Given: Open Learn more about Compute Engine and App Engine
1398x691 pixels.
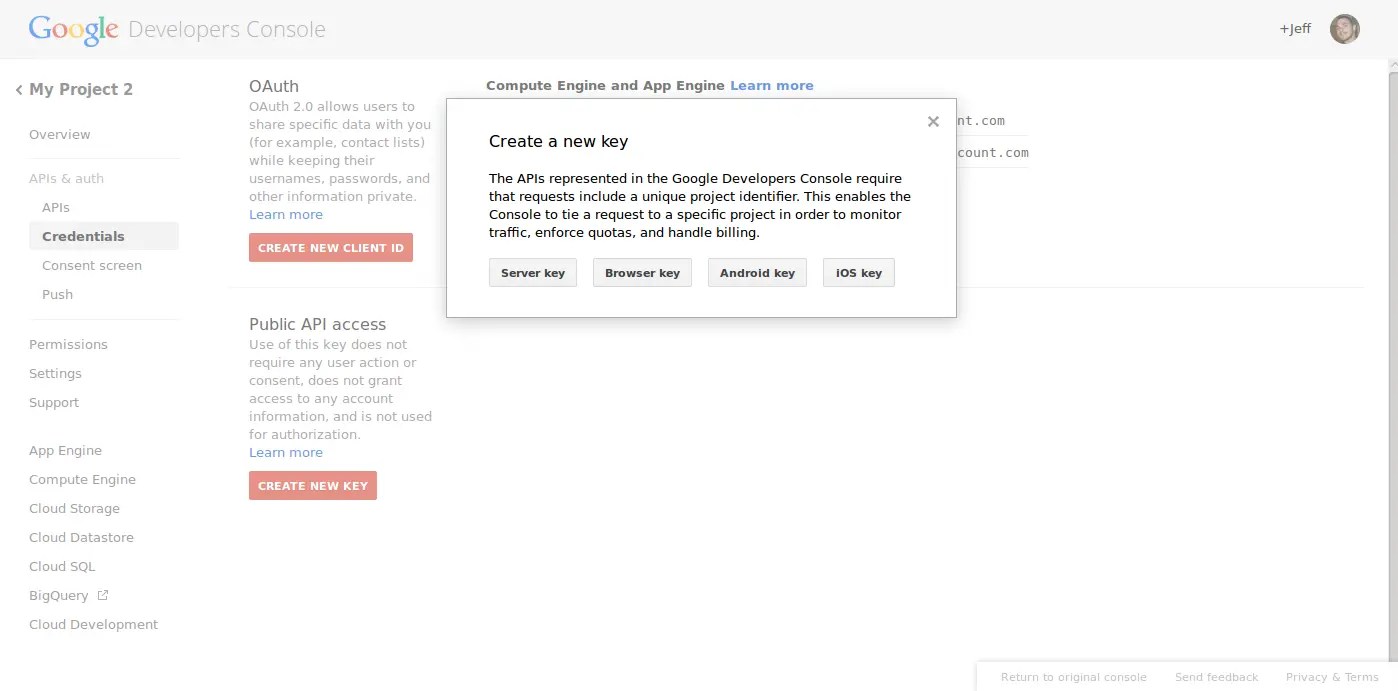Looking at the screenshot, I should tap(771, 85).
